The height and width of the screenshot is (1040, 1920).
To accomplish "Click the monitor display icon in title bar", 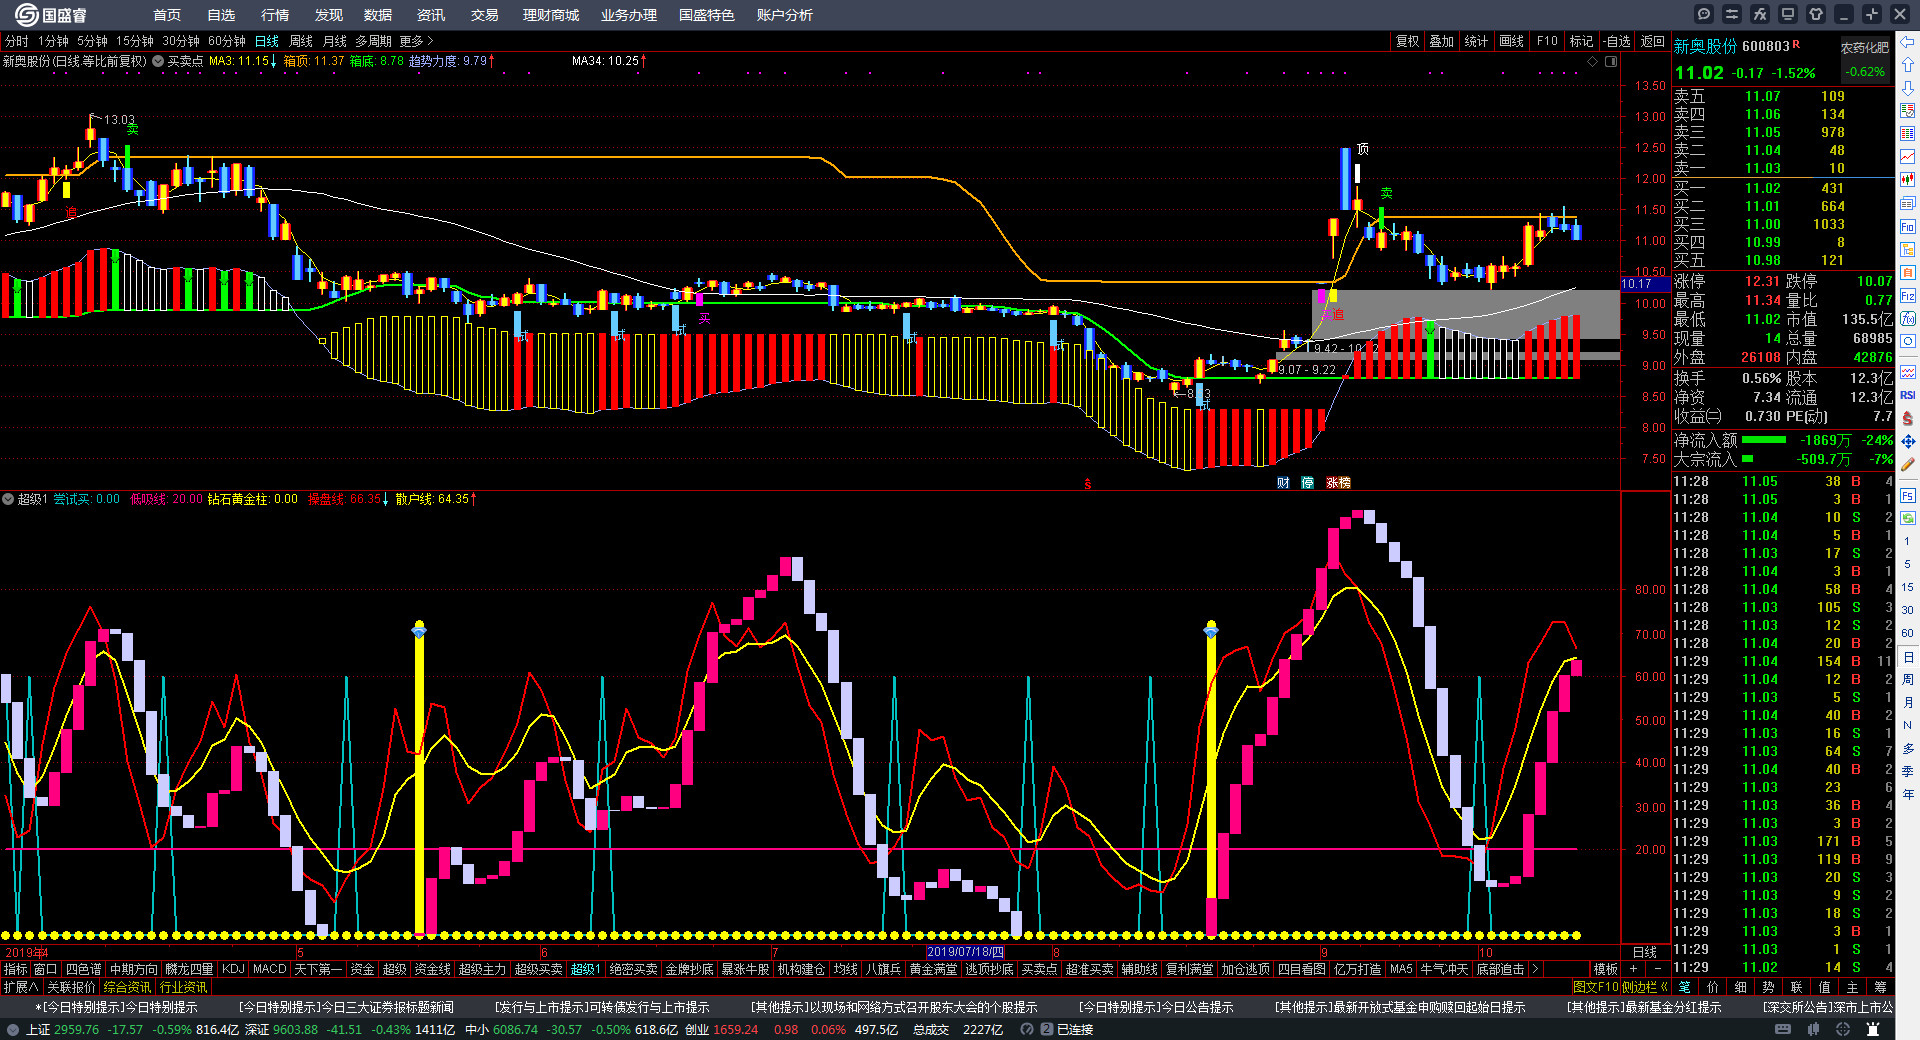I will coord(1788,14).
